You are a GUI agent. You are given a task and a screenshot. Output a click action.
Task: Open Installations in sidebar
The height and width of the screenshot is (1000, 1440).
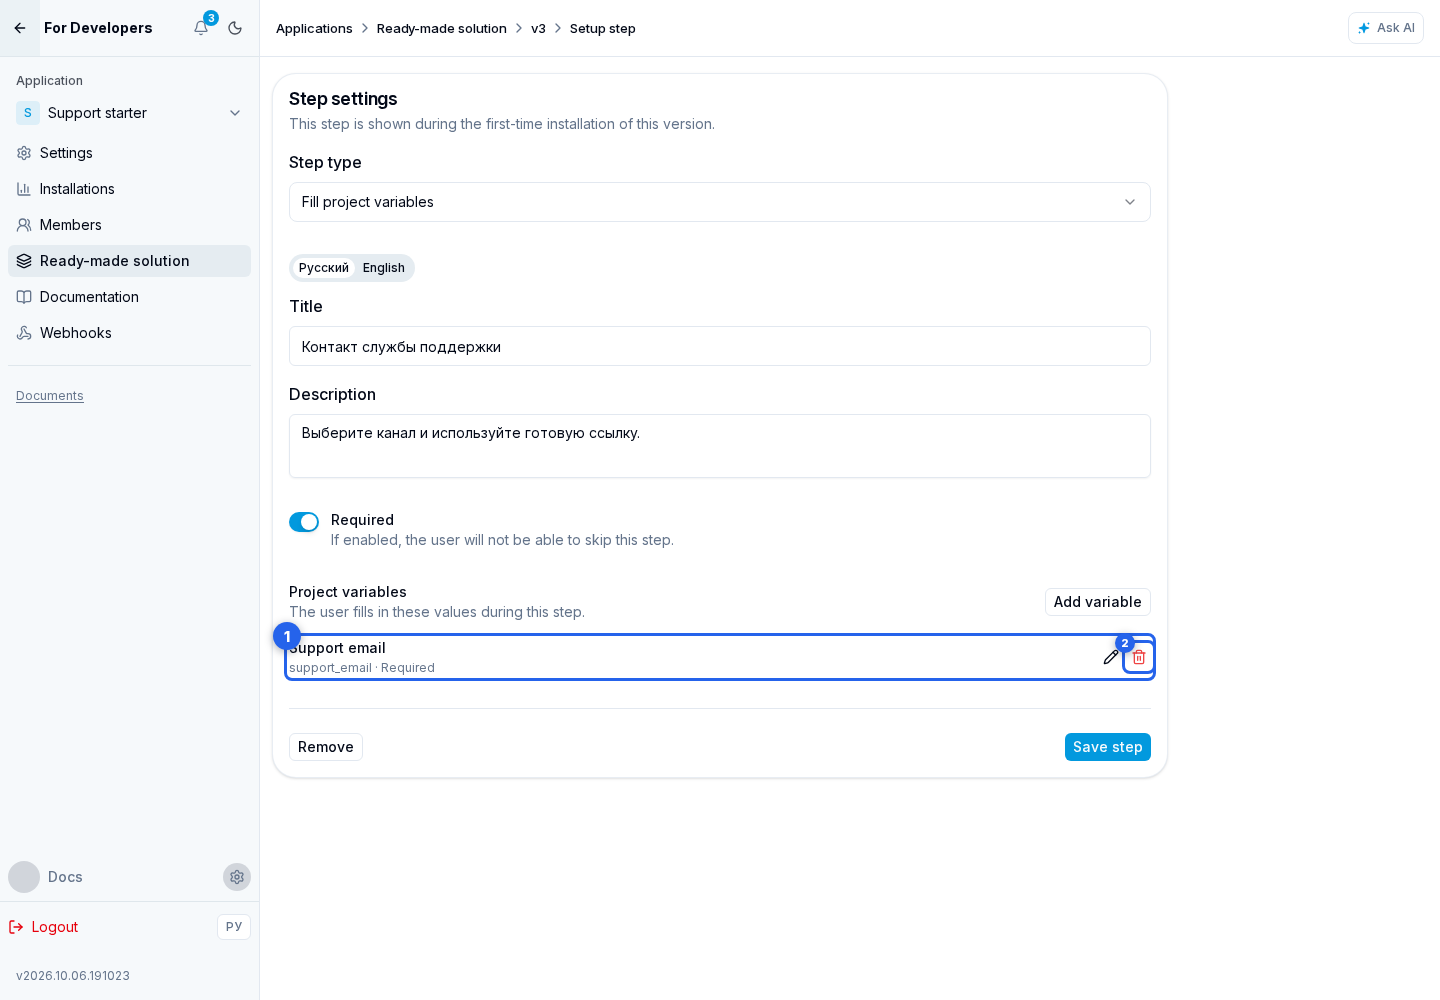click(129, 189)
